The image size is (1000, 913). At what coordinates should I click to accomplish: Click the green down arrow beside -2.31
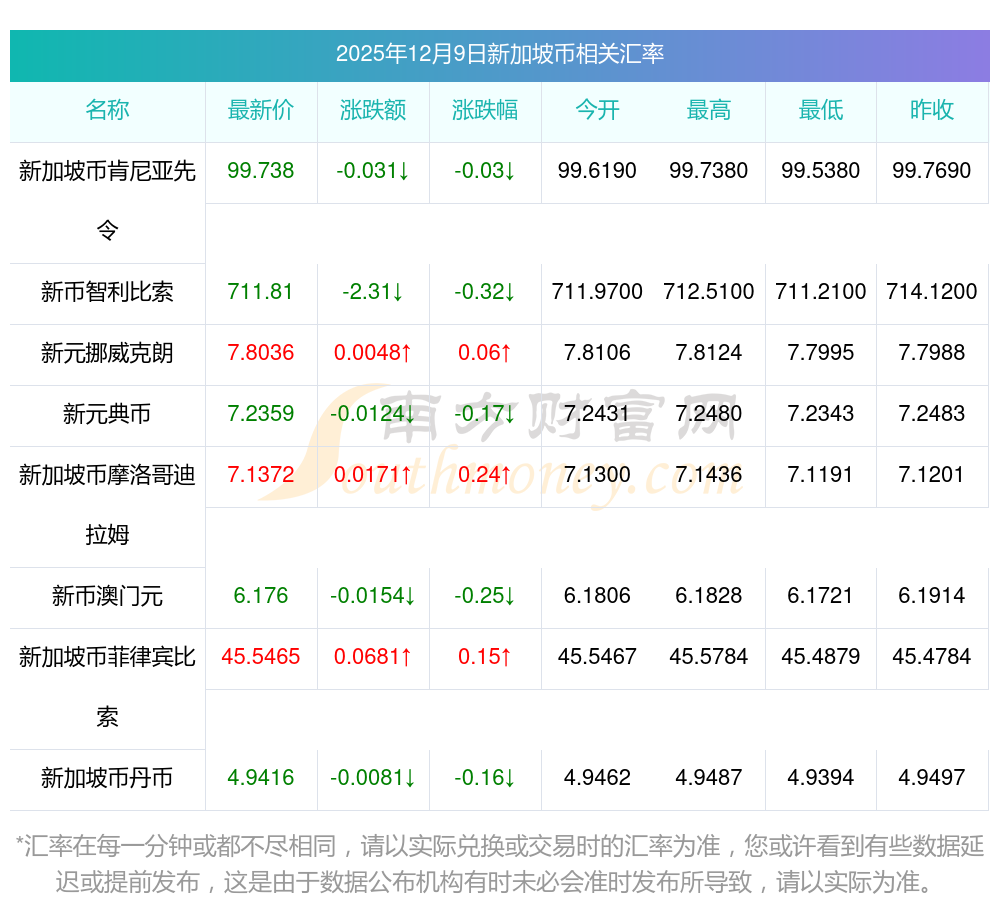pos(398,292)
